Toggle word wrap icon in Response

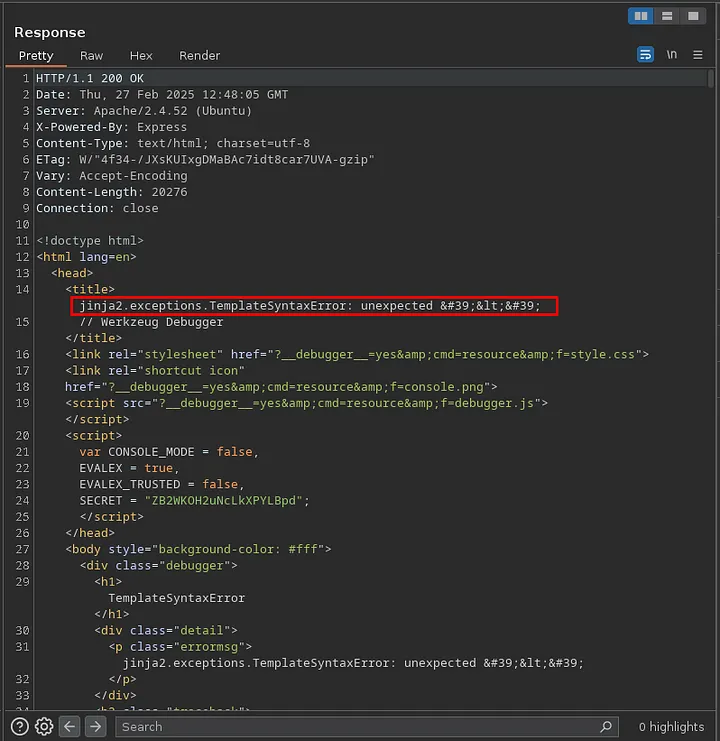[645, 55]
